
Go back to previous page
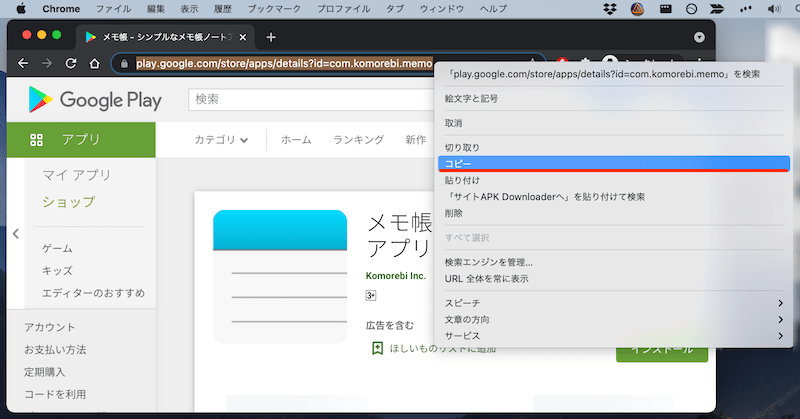click(22, 63)
